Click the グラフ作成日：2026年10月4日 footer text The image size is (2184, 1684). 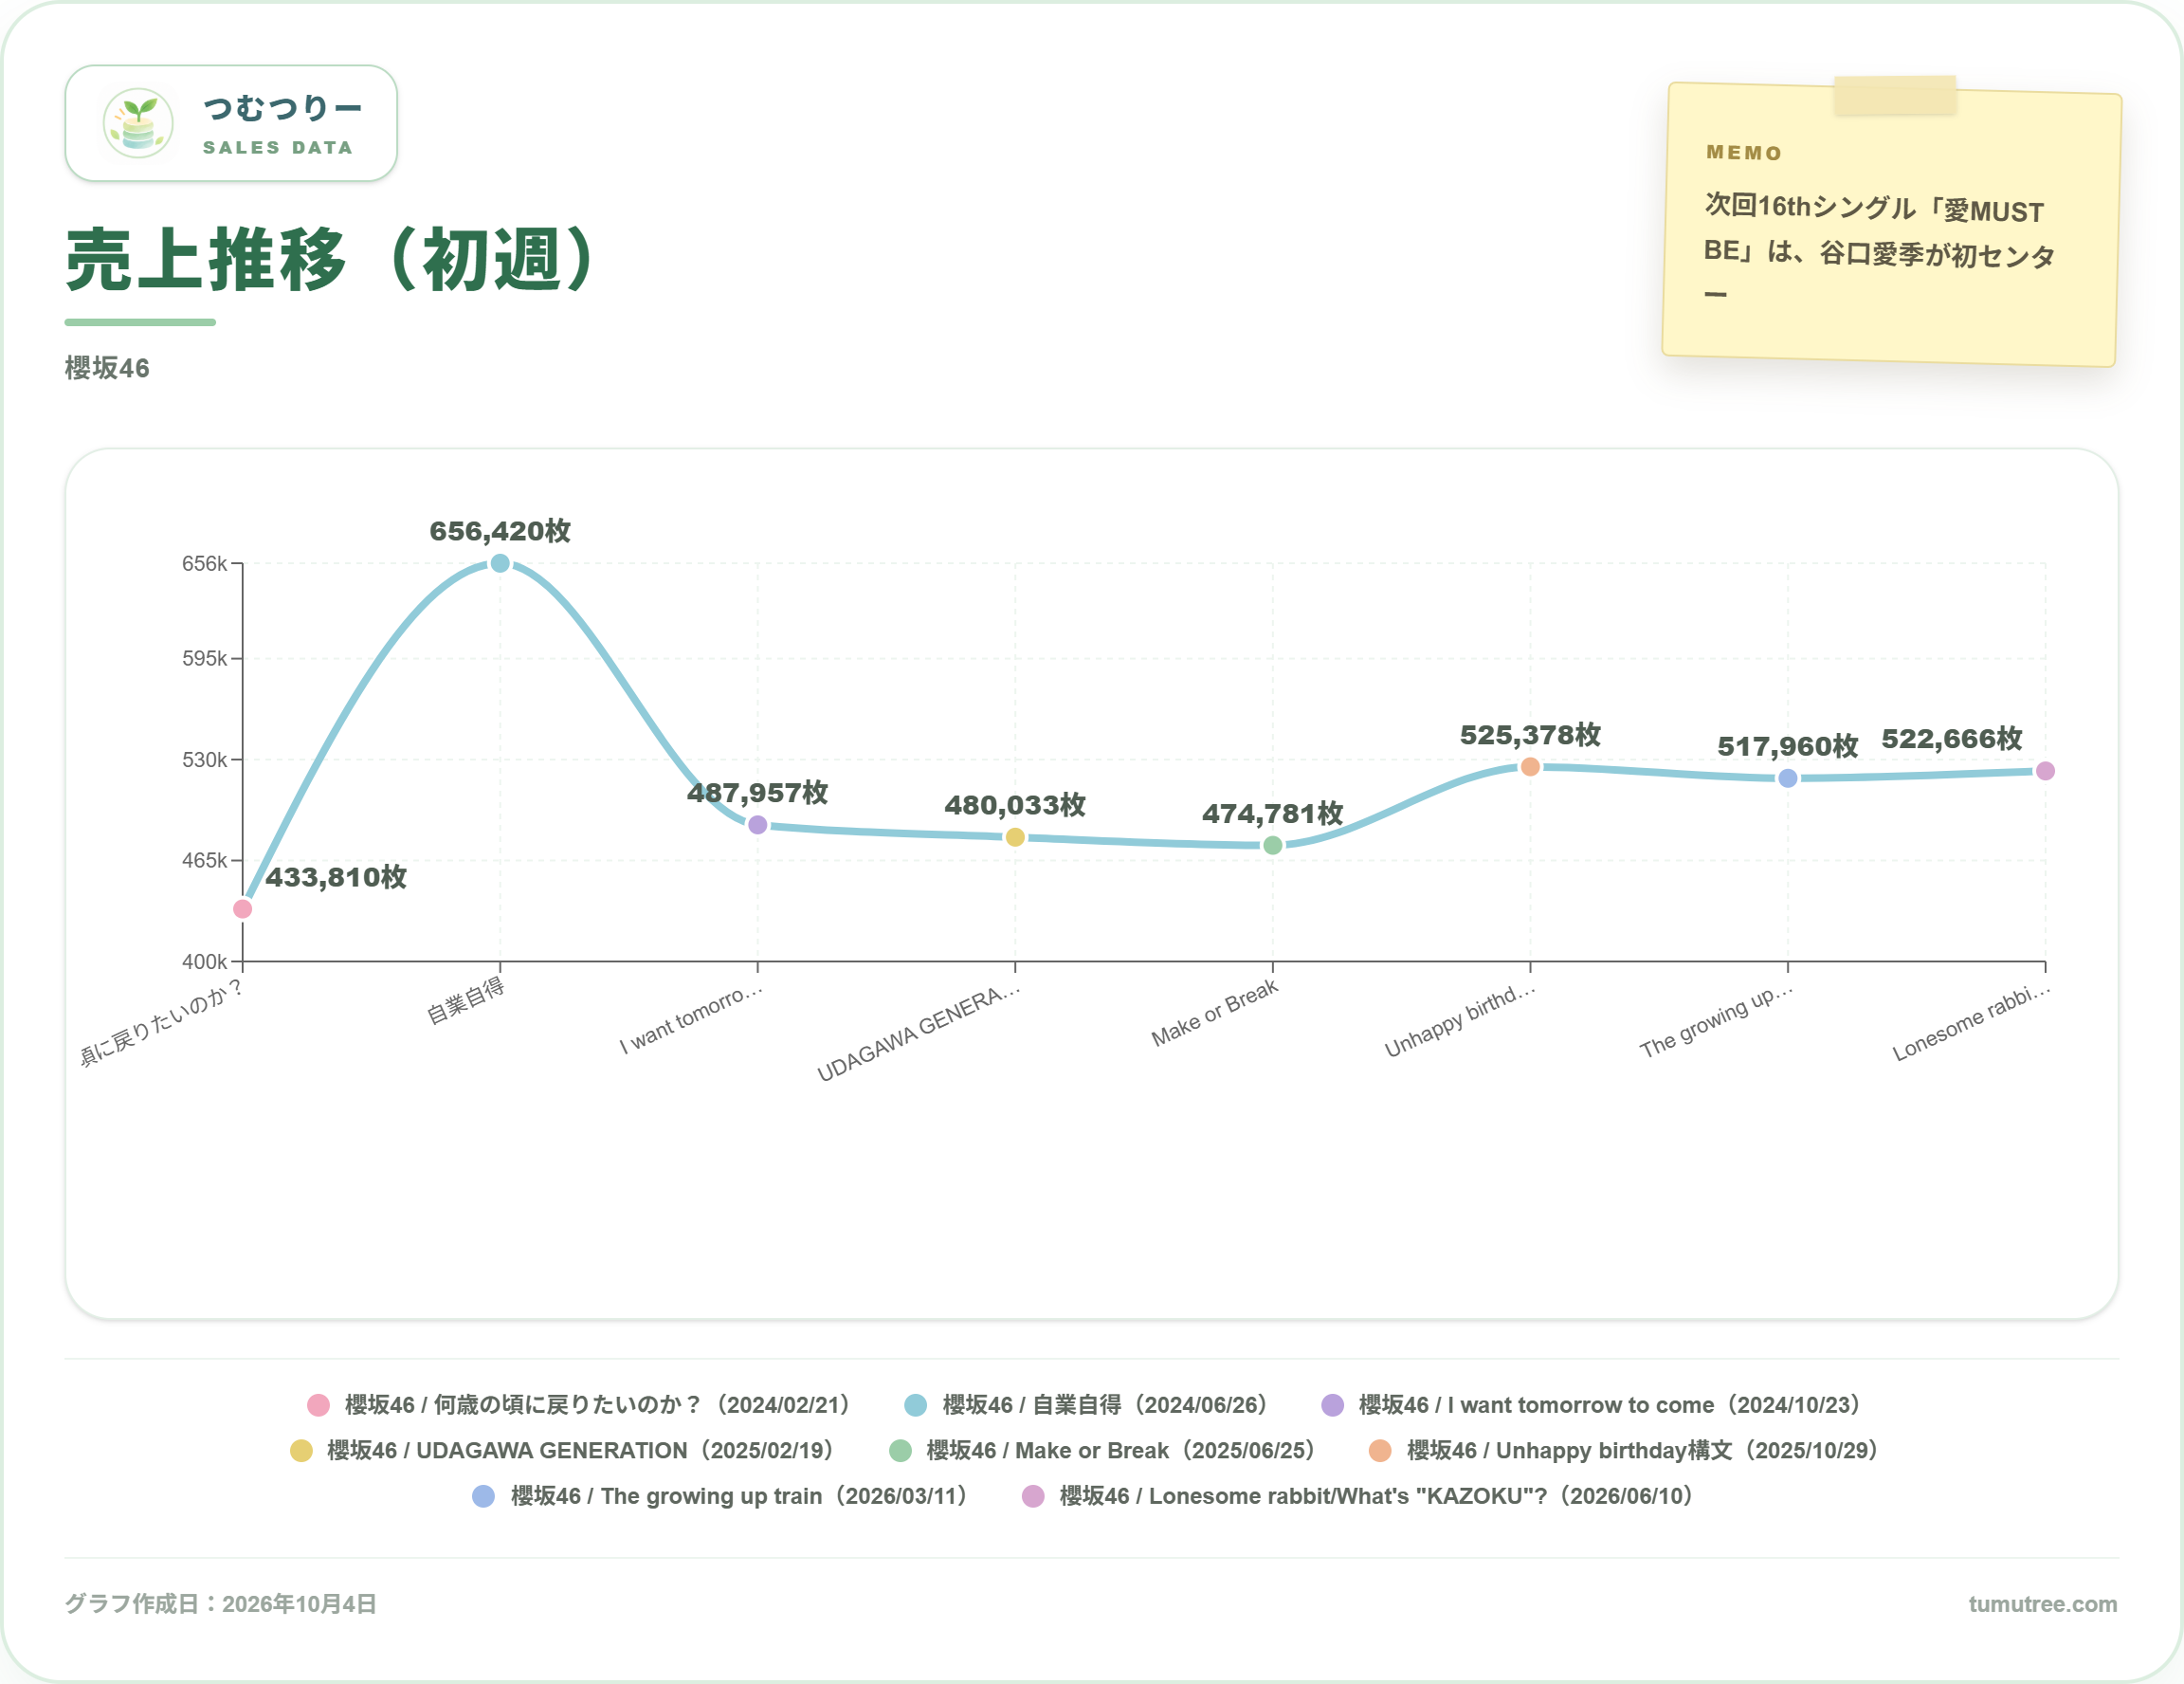(x=221, y=1604)
